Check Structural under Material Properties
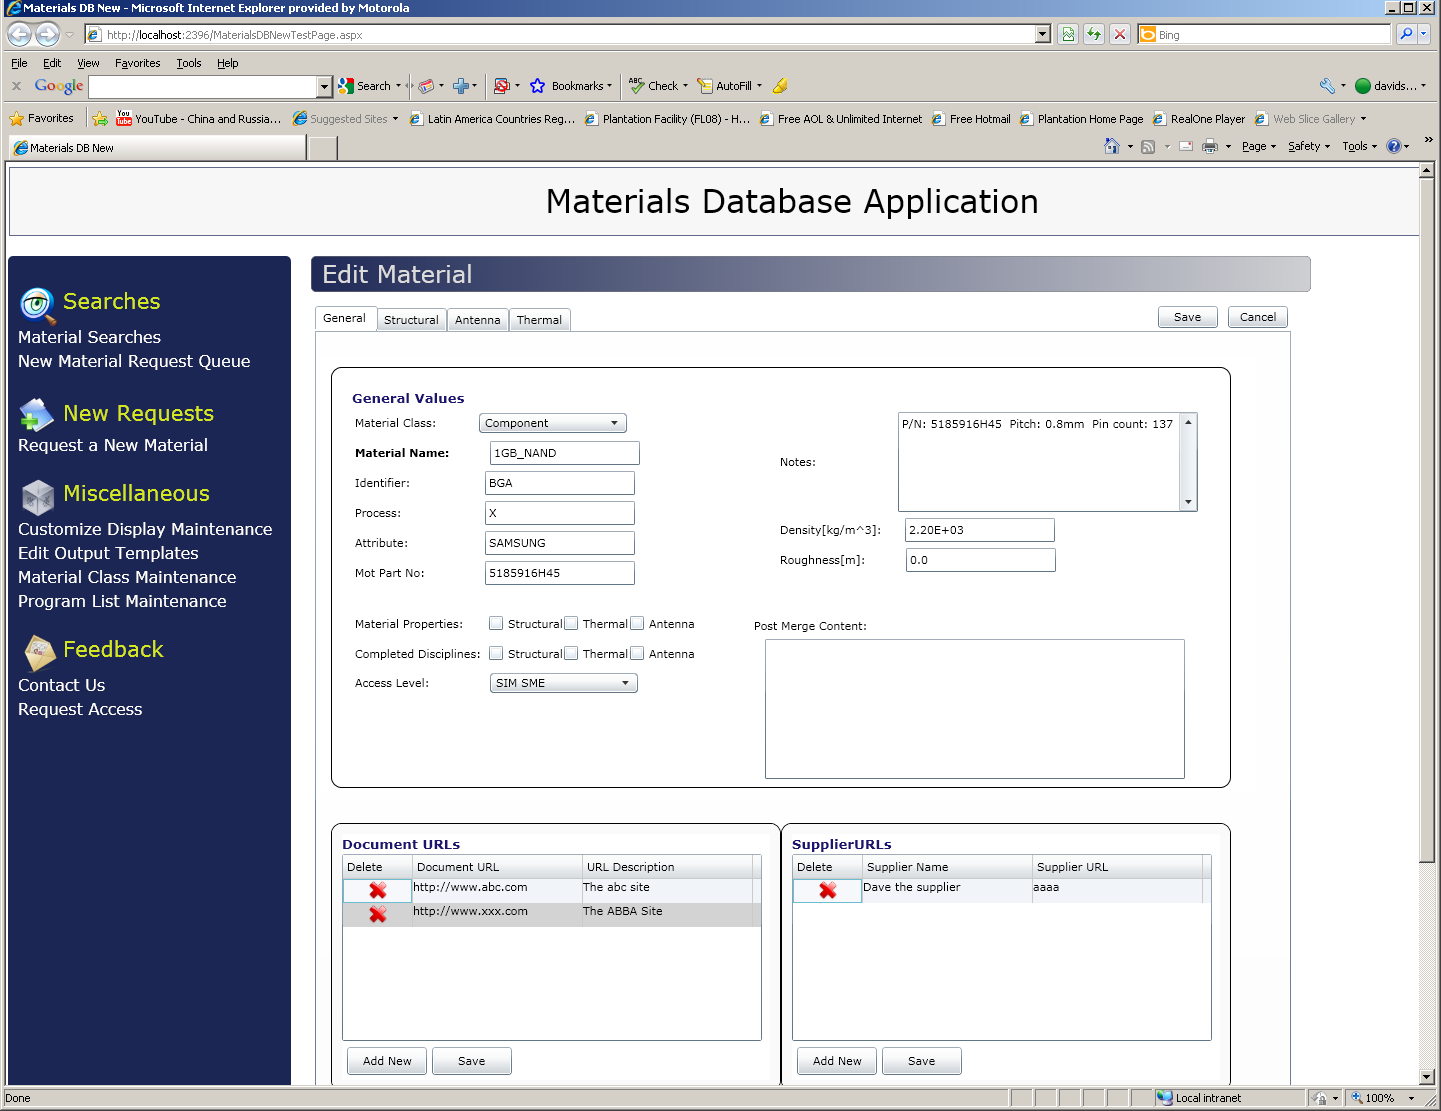 coord(496,623)
